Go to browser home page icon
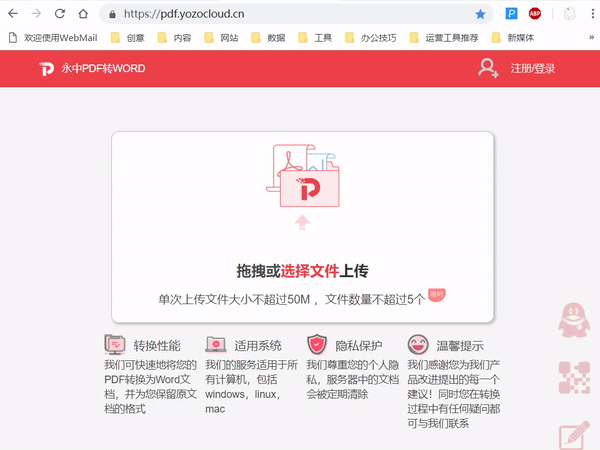Viewport: 600px width, 450px height. [x=84, y=14]
